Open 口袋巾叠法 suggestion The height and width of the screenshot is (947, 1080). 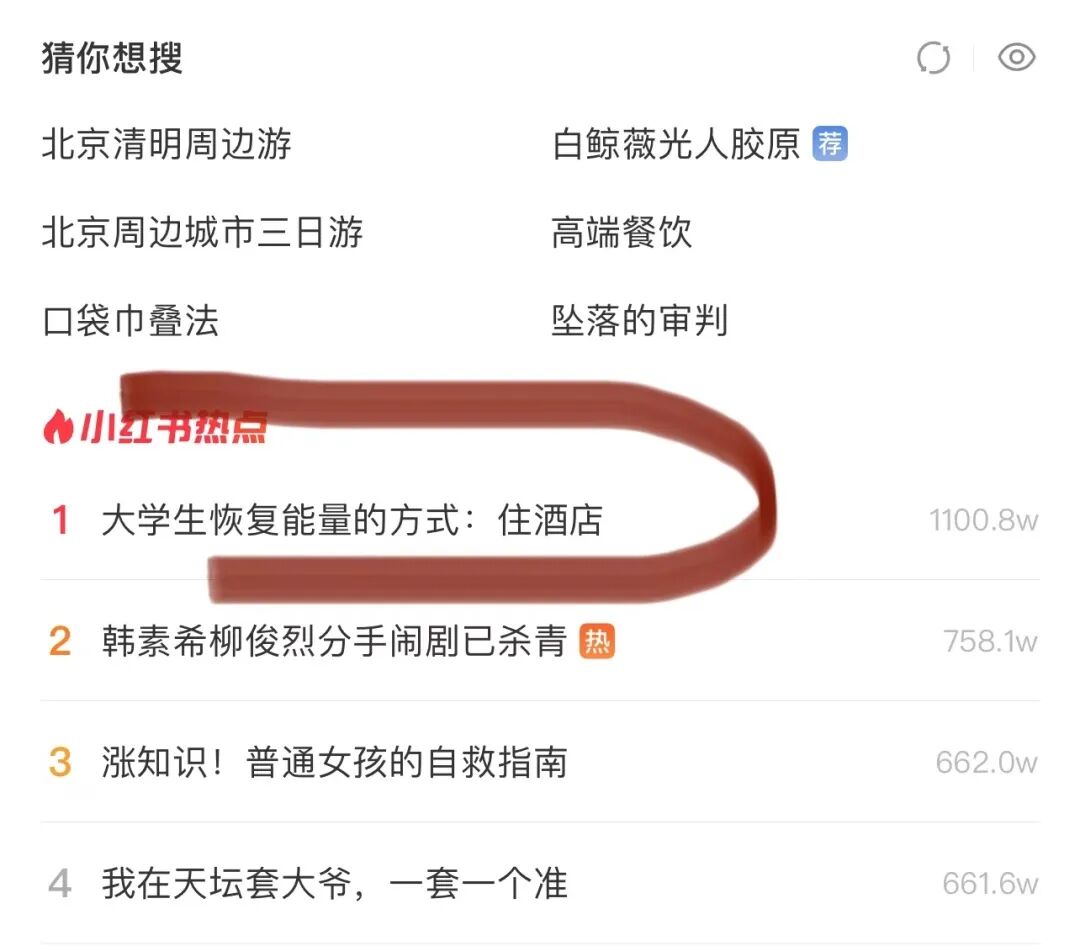(131, 321)
